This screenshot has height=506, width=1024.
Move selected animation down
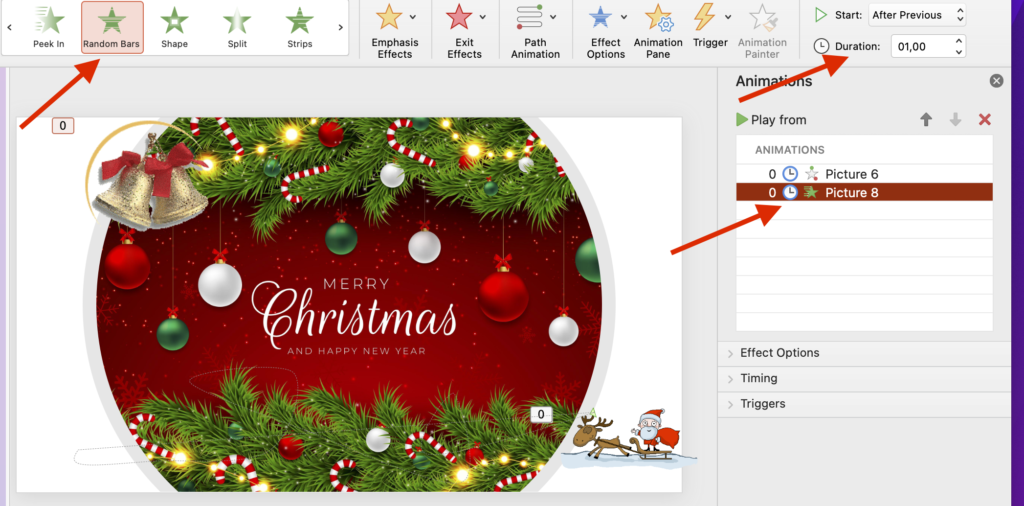(x=955, y=119)
